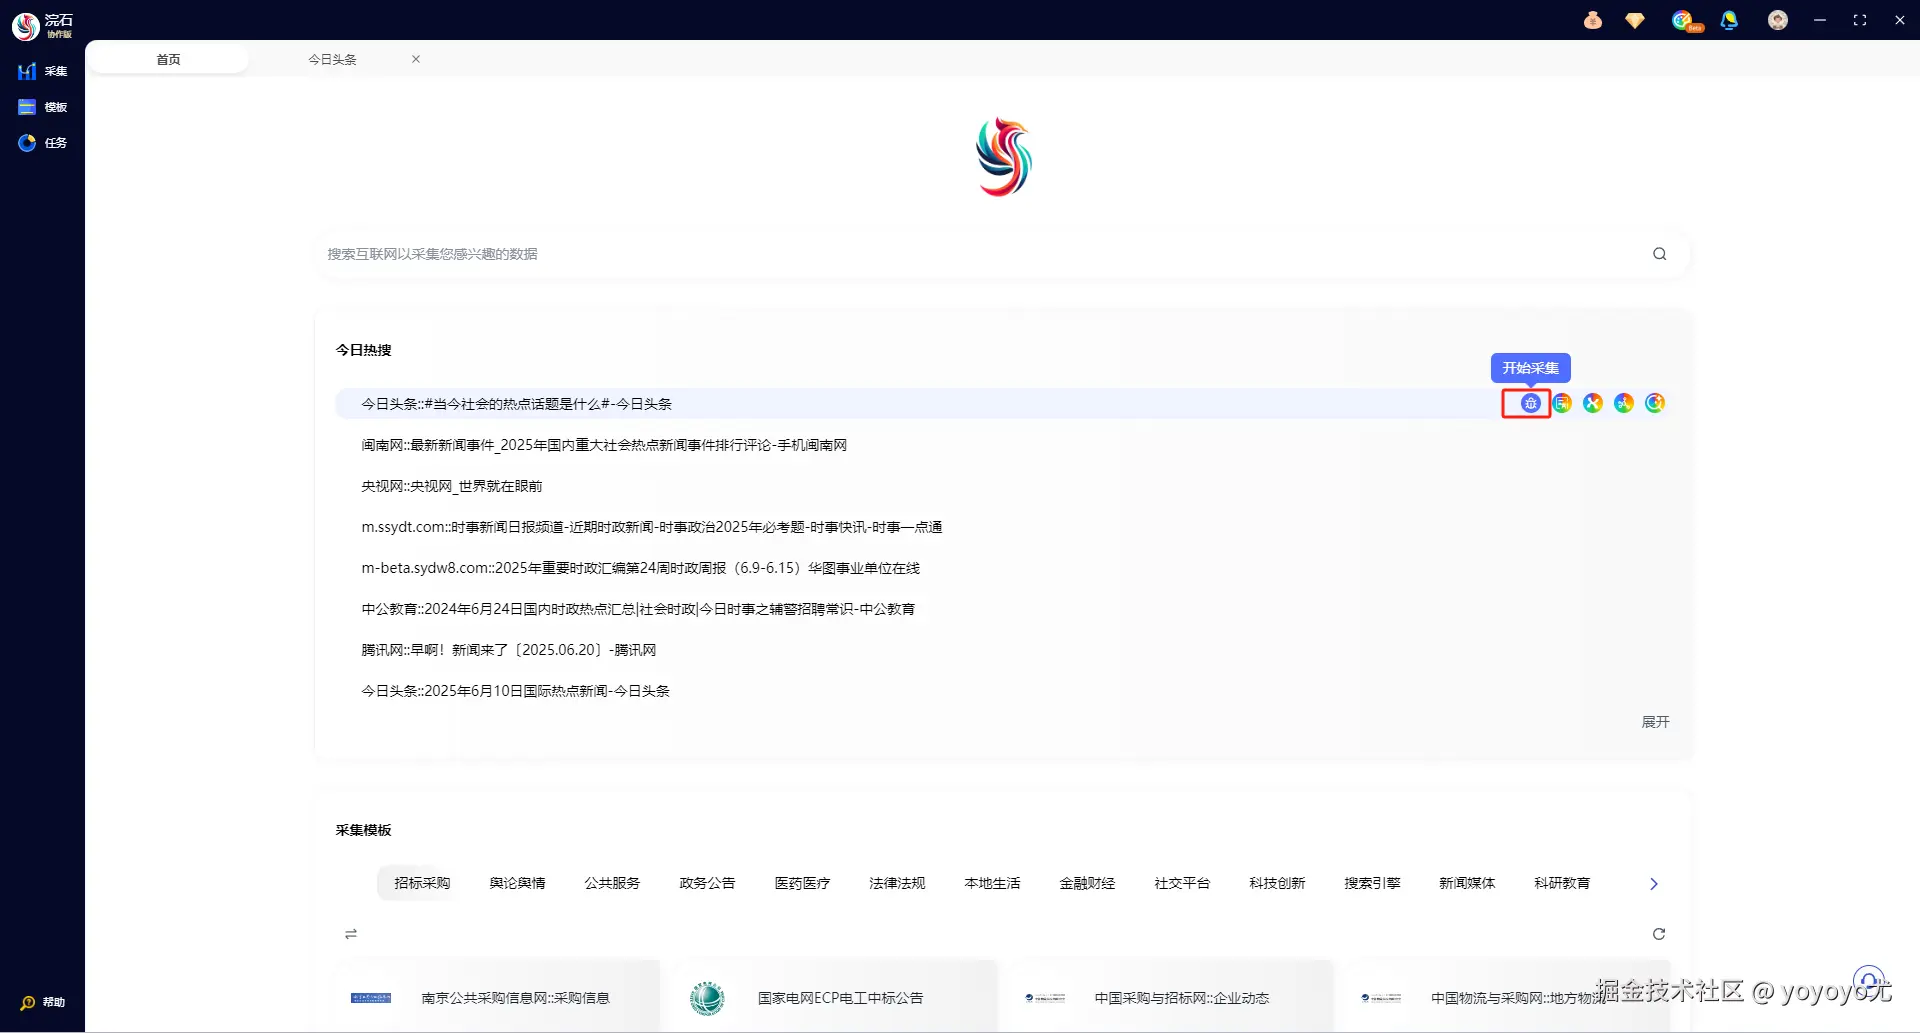Image resolution: width=1920 pixels, height=1033 pixels.
Task: Click the rainbow document icon in the hot-search row
Action: (x=1562, y=403)
